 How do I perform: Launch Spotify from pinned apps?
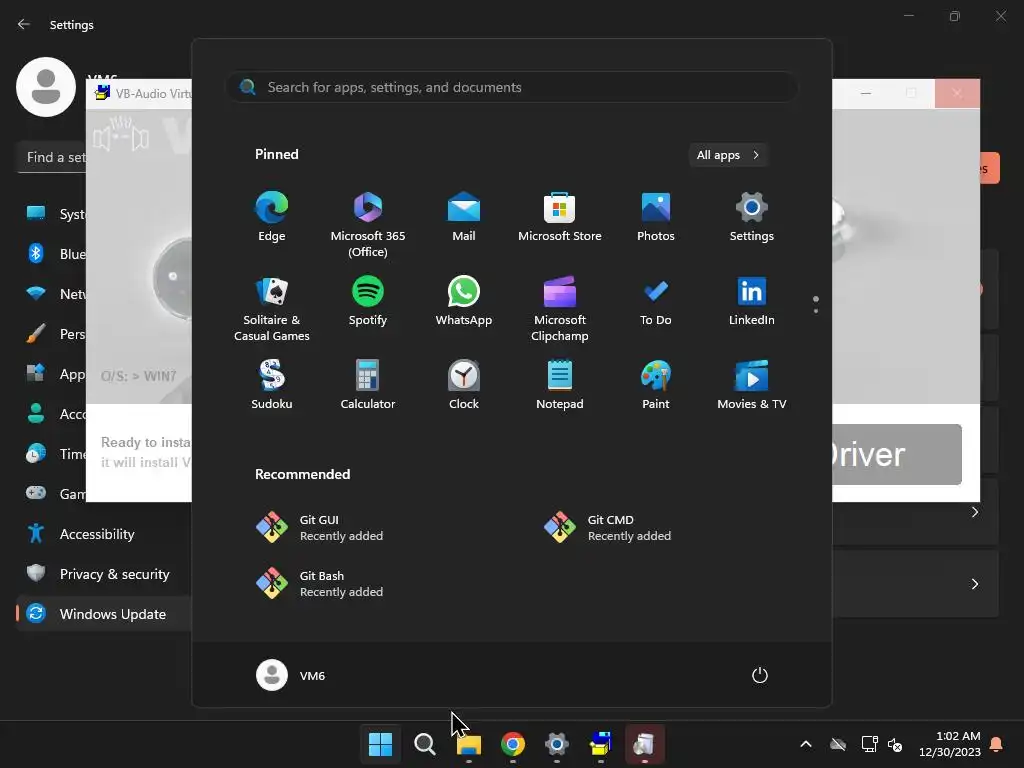pyautogui.click(x=368, y=301)
